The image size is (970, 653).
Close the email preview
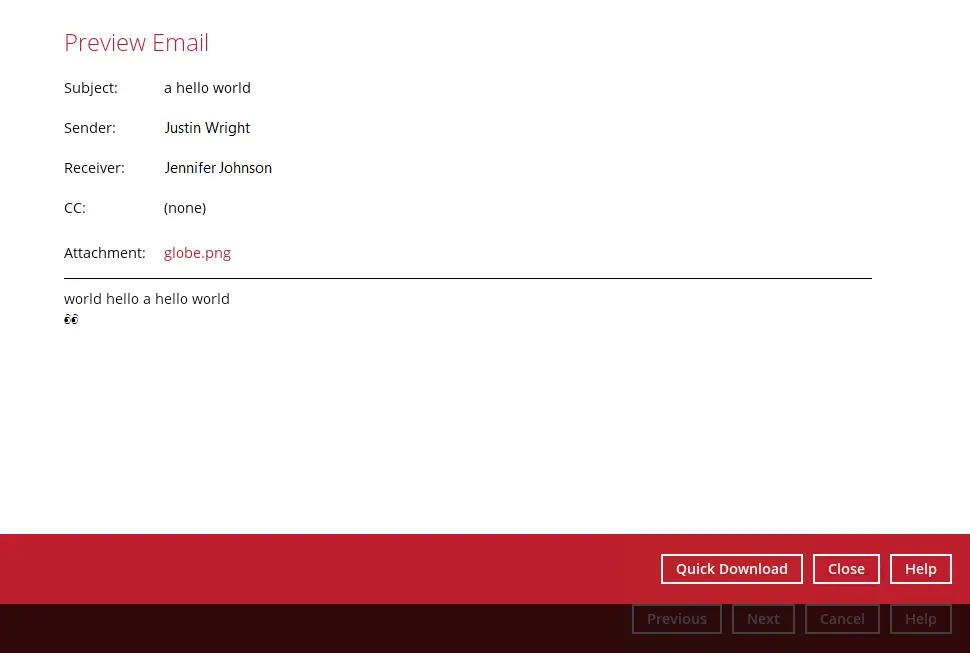(x=846, y=568)
